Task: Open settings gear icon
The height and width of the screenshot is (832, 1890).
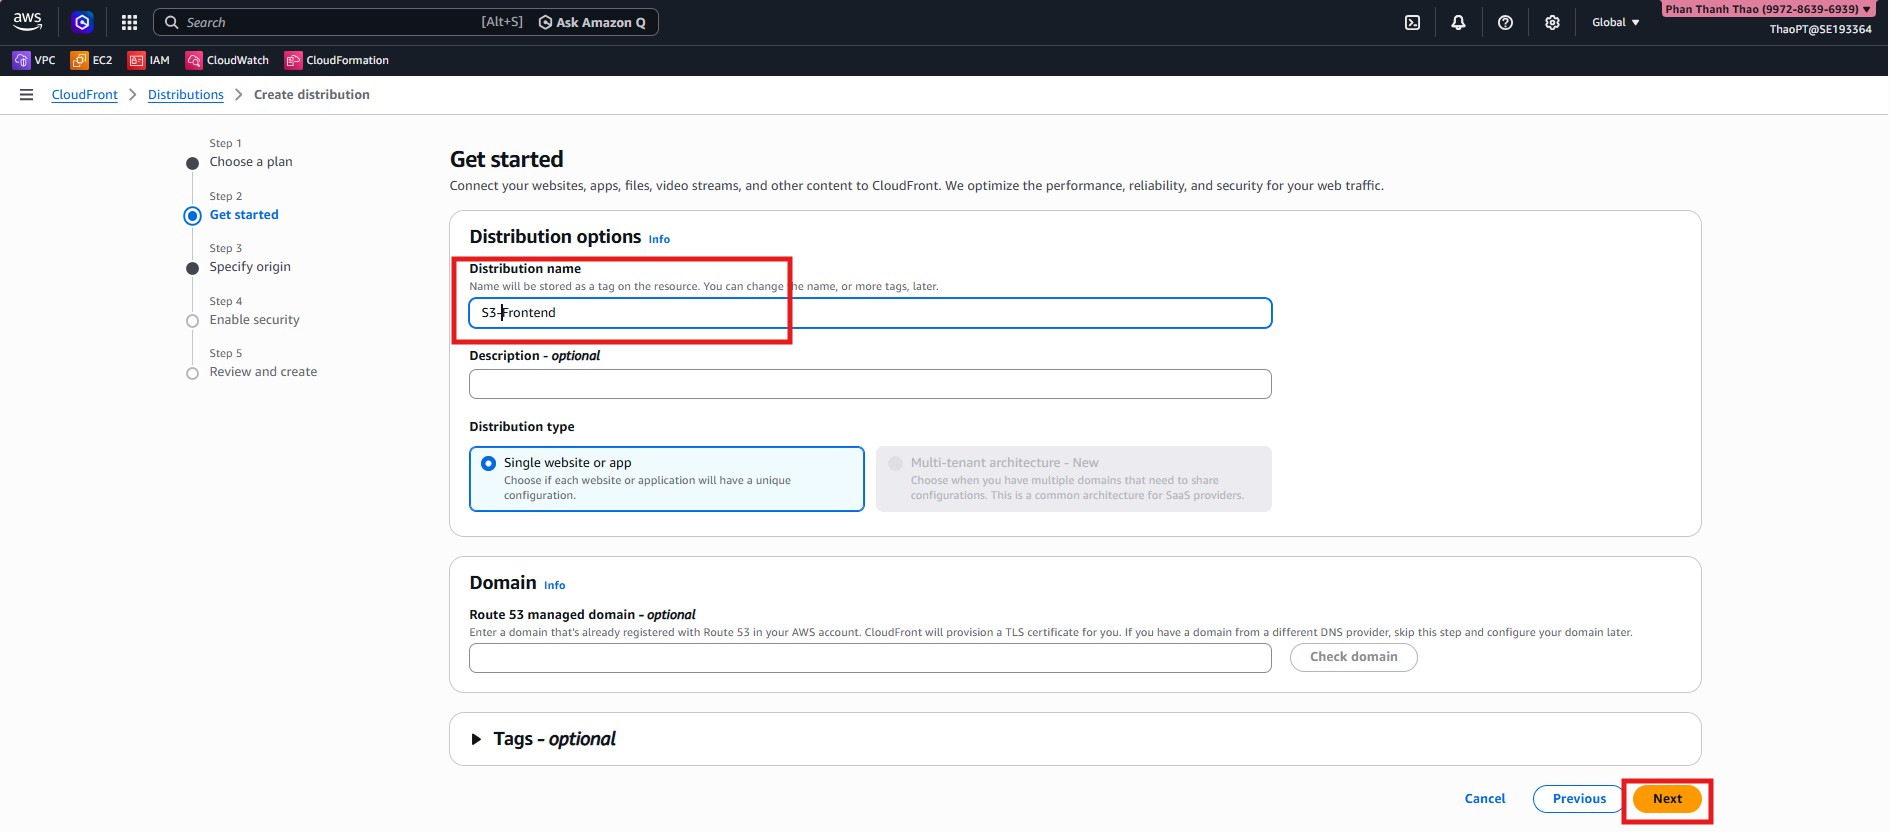Action: (x=1552, y=22)
